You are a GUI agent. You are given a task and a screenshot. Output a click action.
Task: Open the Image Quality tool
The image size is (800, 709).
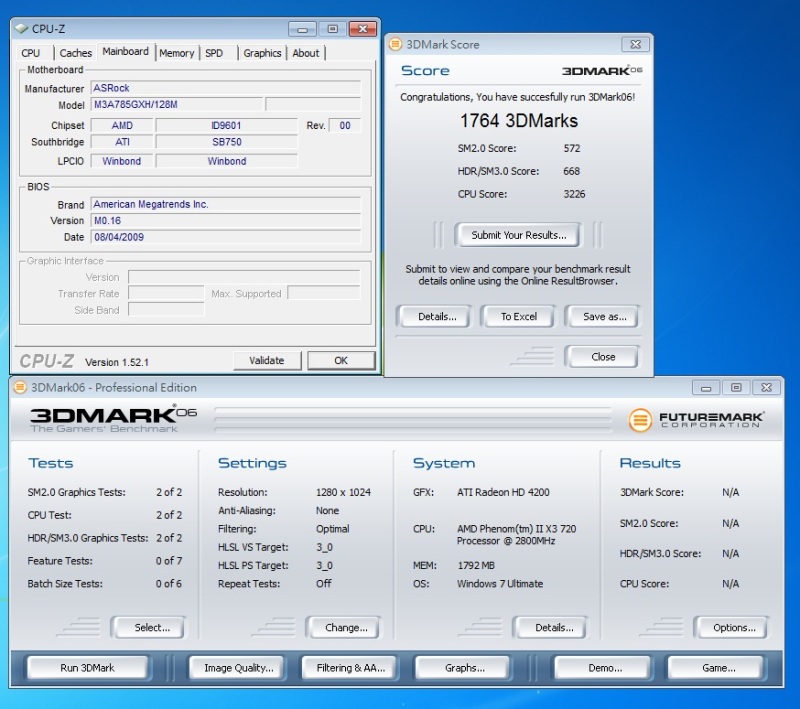[x=239, y=668]
